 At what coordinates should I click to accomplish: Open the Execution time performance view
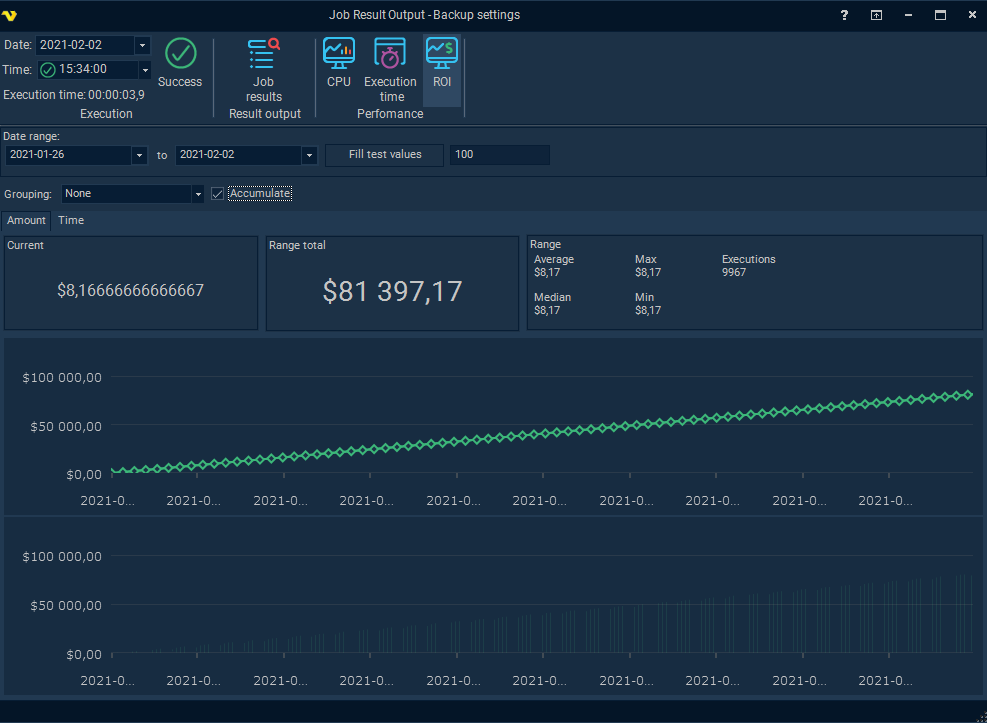click(390, 54)
